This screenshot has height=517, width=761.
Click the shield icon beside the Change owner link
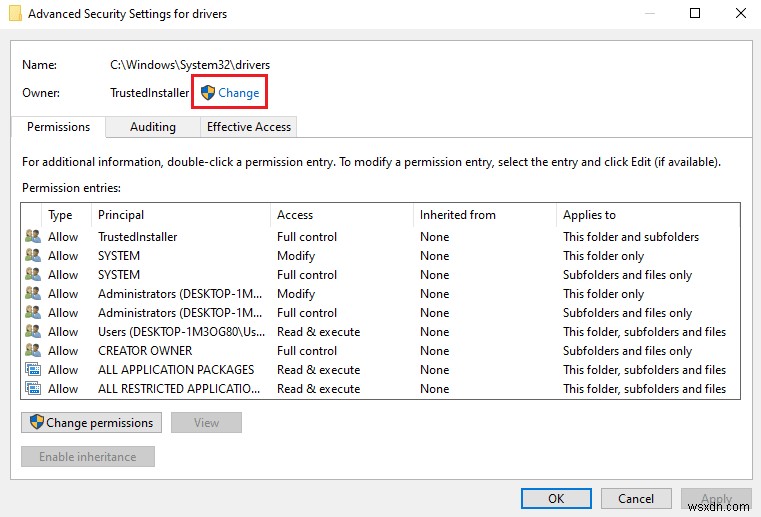coord(208,92)
